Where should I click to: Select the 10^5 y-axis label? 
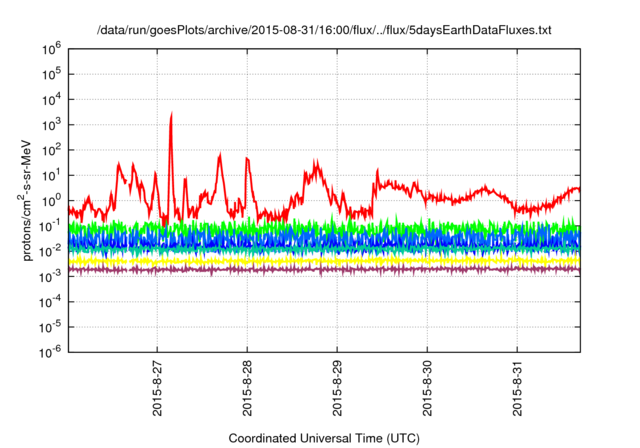tap(51, 75)
